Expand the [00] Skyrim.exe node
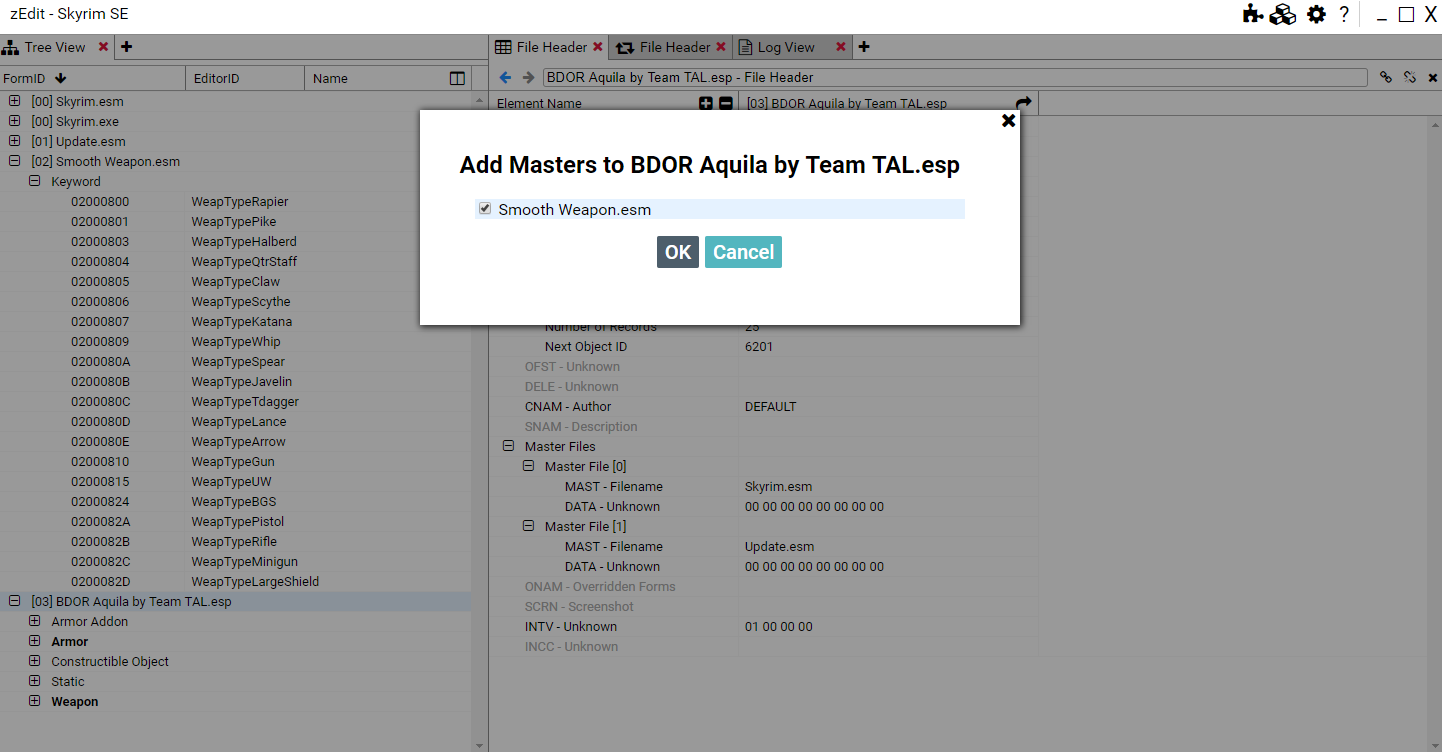The width and height of the screenshot is (1442, 752). 15,121
